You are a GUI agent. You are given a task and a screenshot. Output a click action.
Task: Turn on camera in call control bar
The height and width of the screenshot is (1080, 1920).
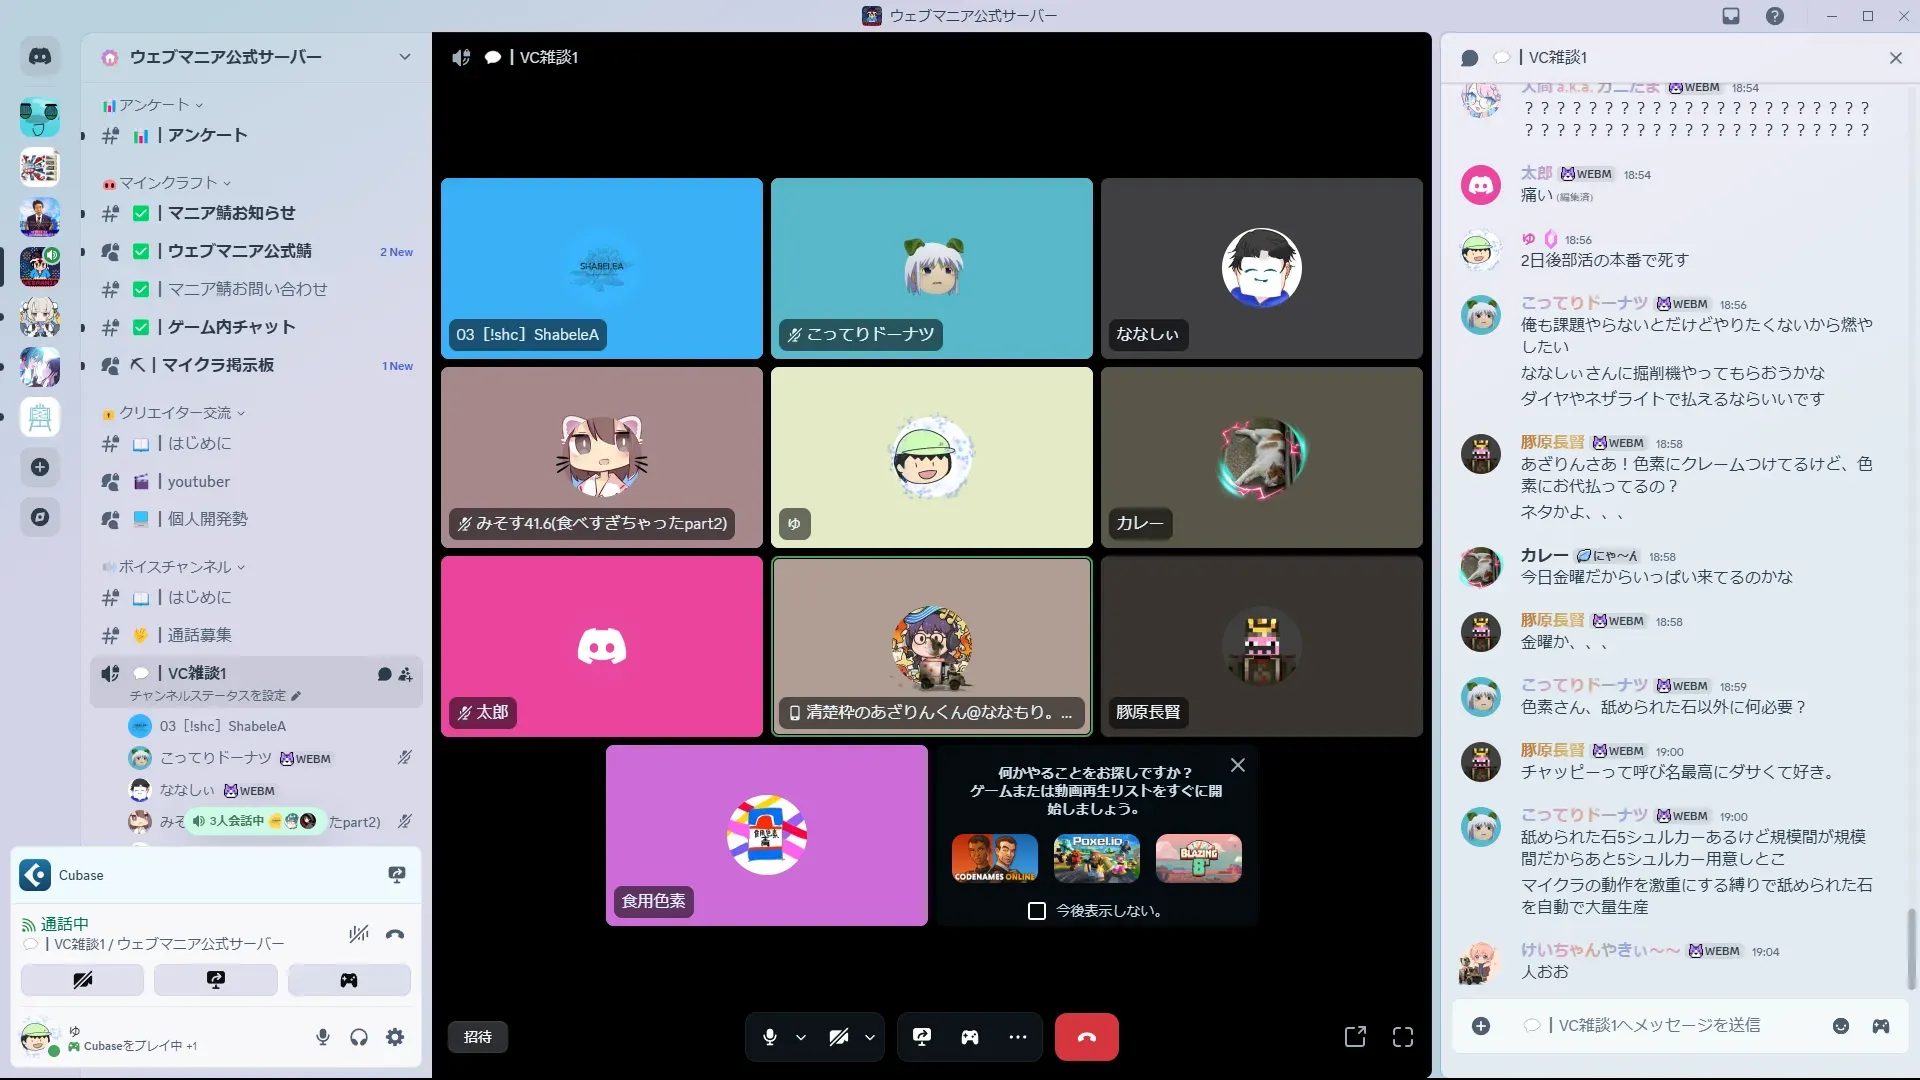pos(838,1037)
